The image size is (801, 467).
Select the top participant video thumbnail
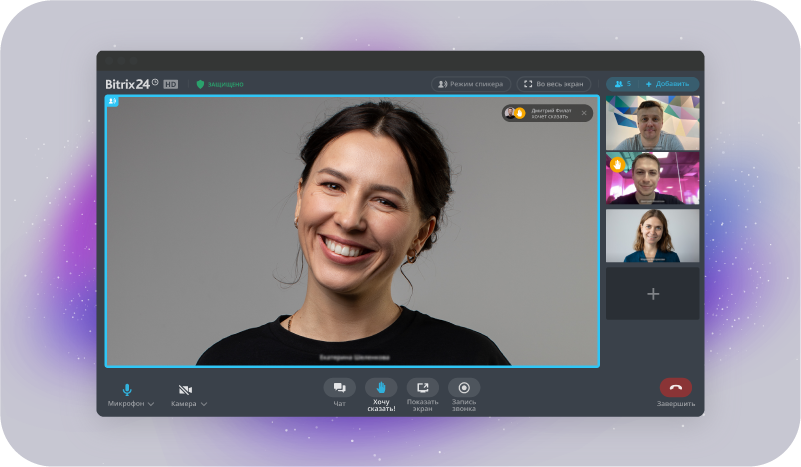[x=652, y=123]
